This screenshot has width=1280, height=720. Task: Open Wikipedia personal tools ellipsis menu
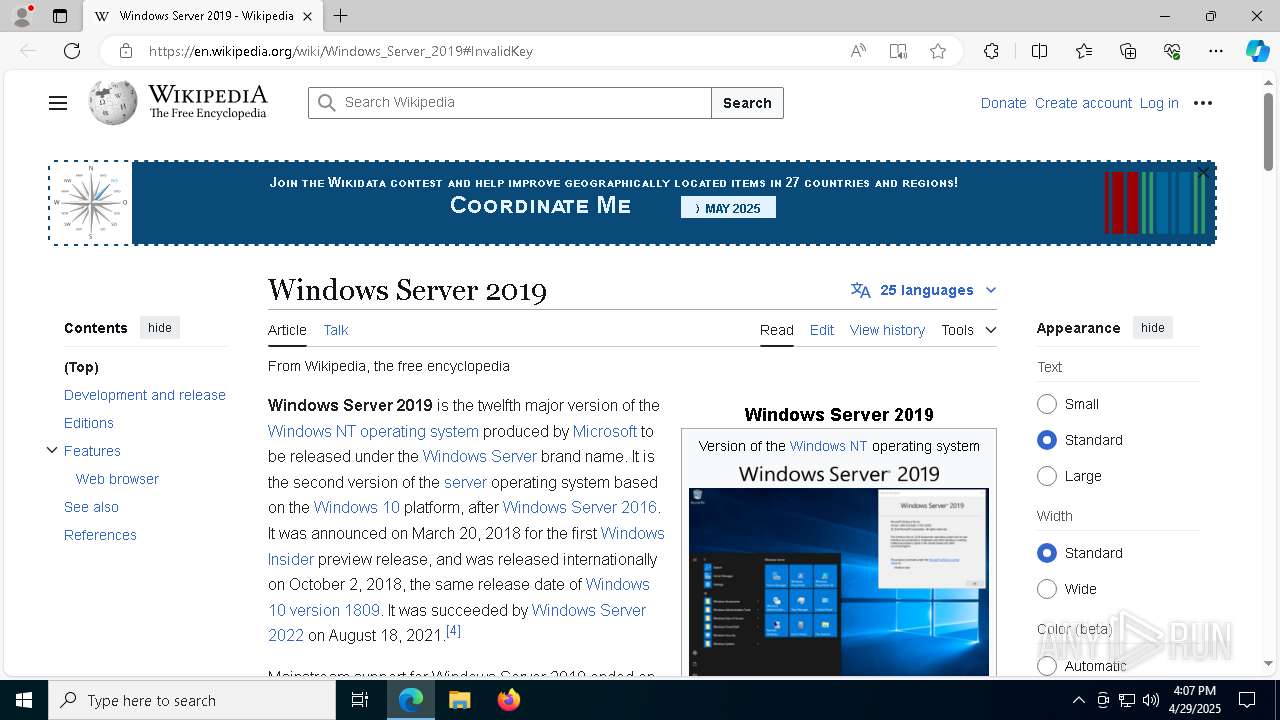(x=1203, y=103)
